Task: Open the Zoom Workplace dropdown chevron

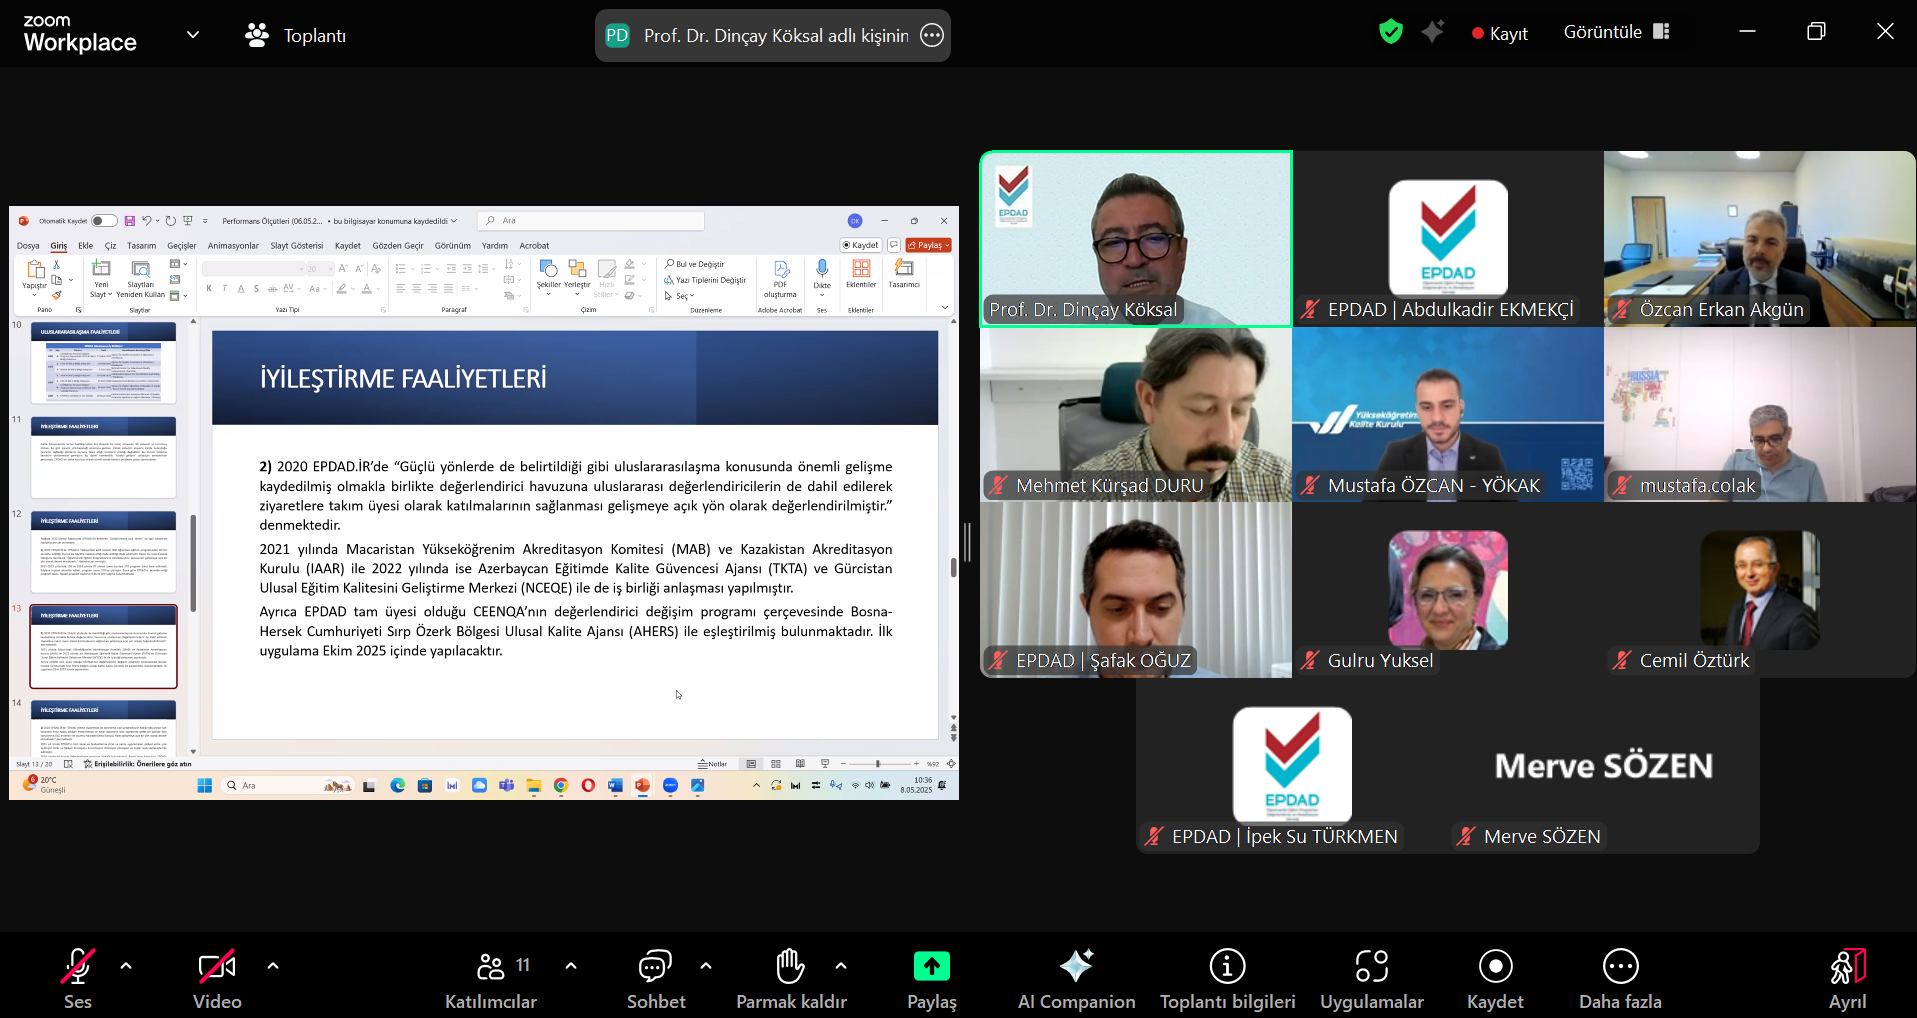Action: point(193,35)
